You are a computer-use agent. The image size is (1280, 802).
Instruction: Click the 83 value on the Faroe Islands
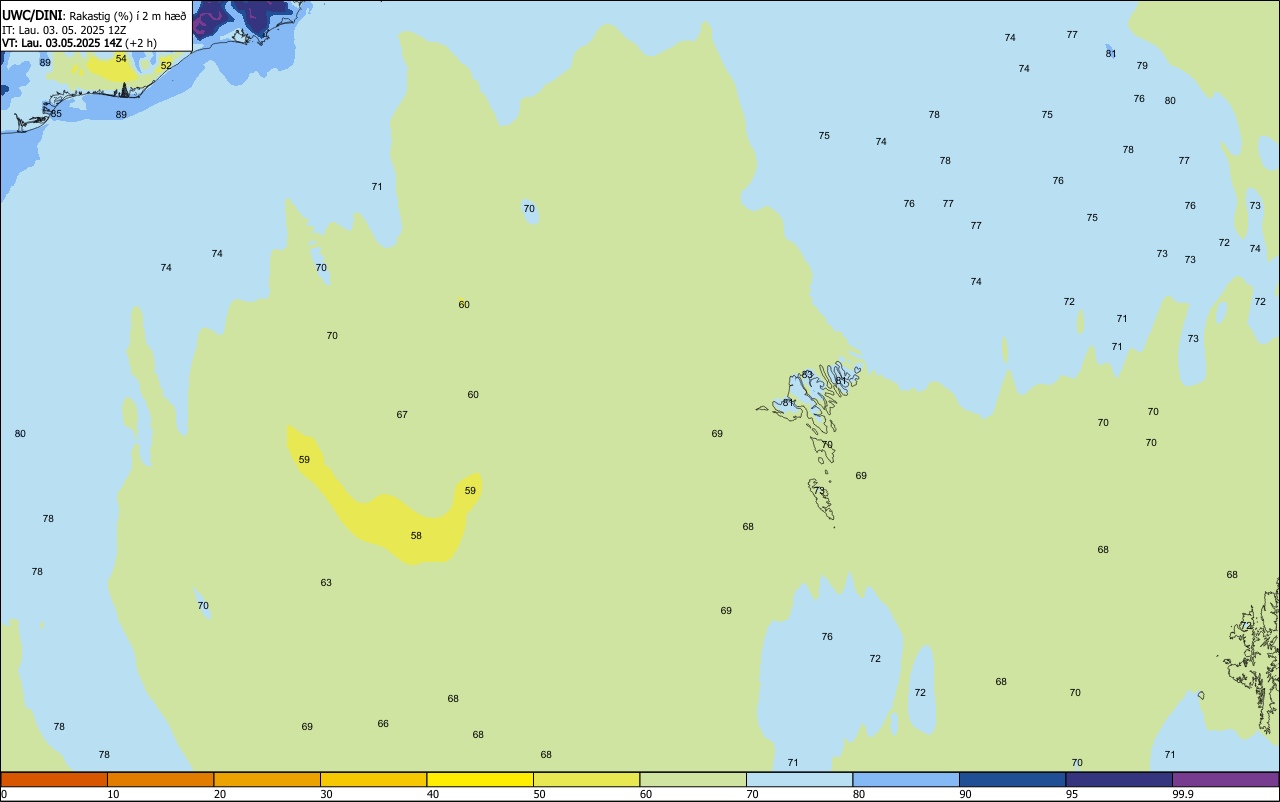pos(807,375)
